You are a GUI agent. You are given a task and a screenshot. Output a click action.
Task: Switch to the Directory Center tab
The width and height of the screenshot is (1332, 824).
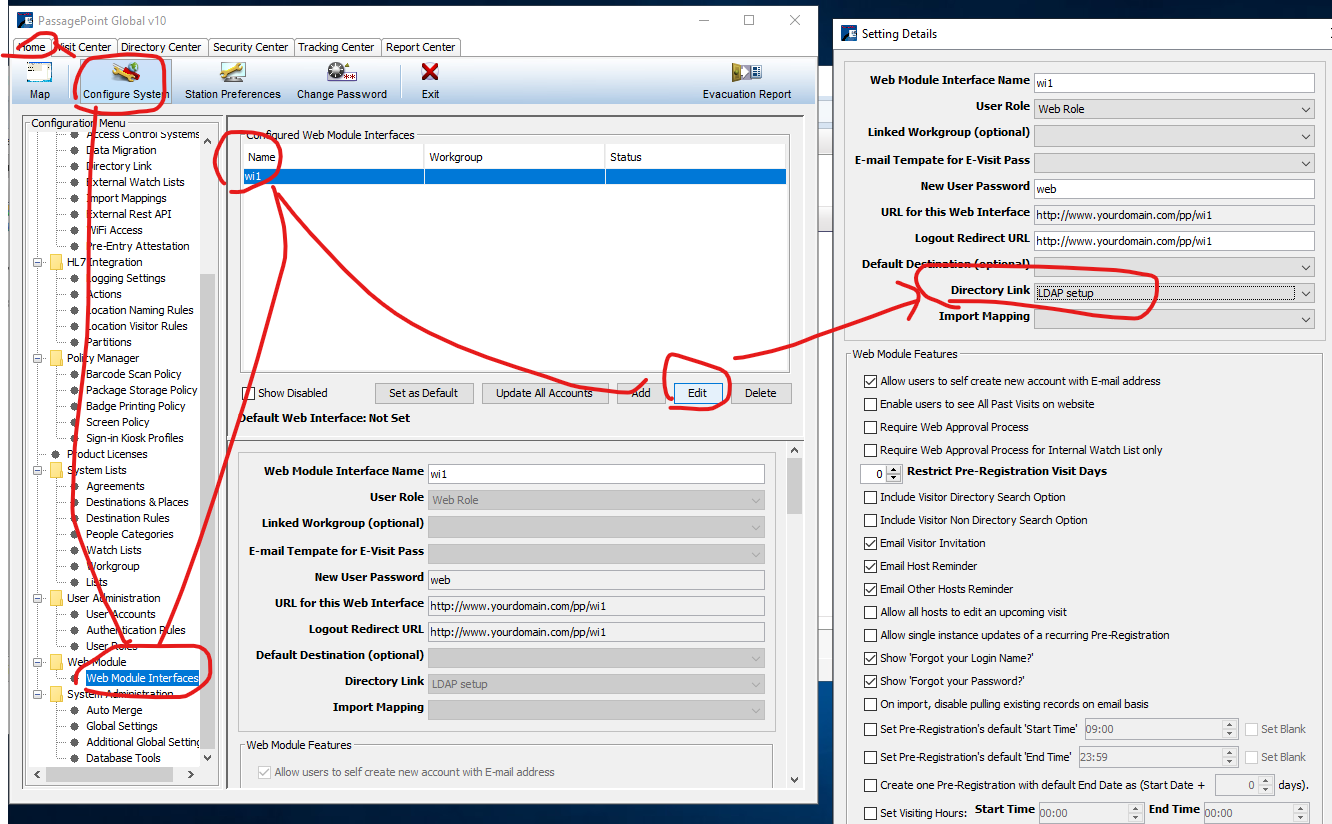coord(161,47)
